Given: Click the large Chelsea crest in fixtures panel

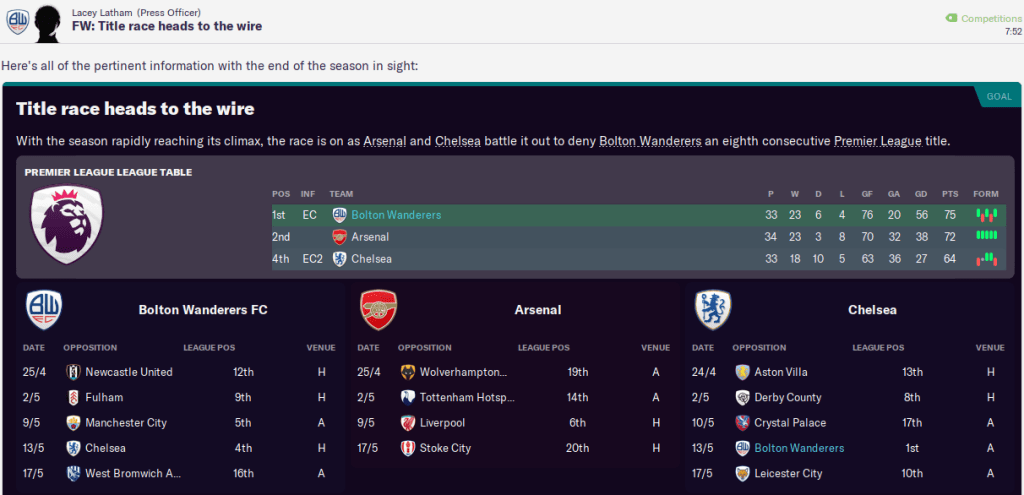Looking at the screenshot, I should [x=713, y=310].
